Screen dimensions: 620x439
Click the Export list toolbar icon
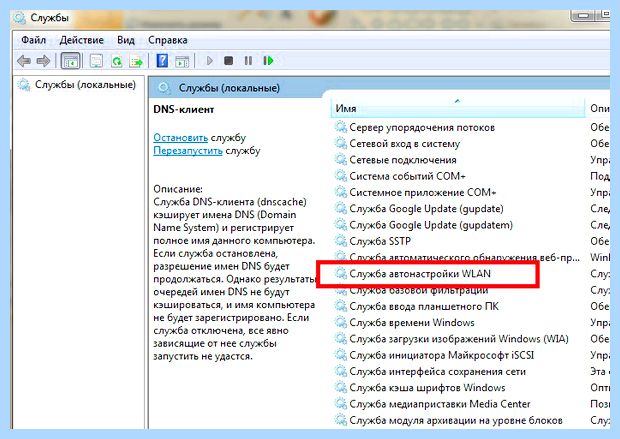point(136,61)
